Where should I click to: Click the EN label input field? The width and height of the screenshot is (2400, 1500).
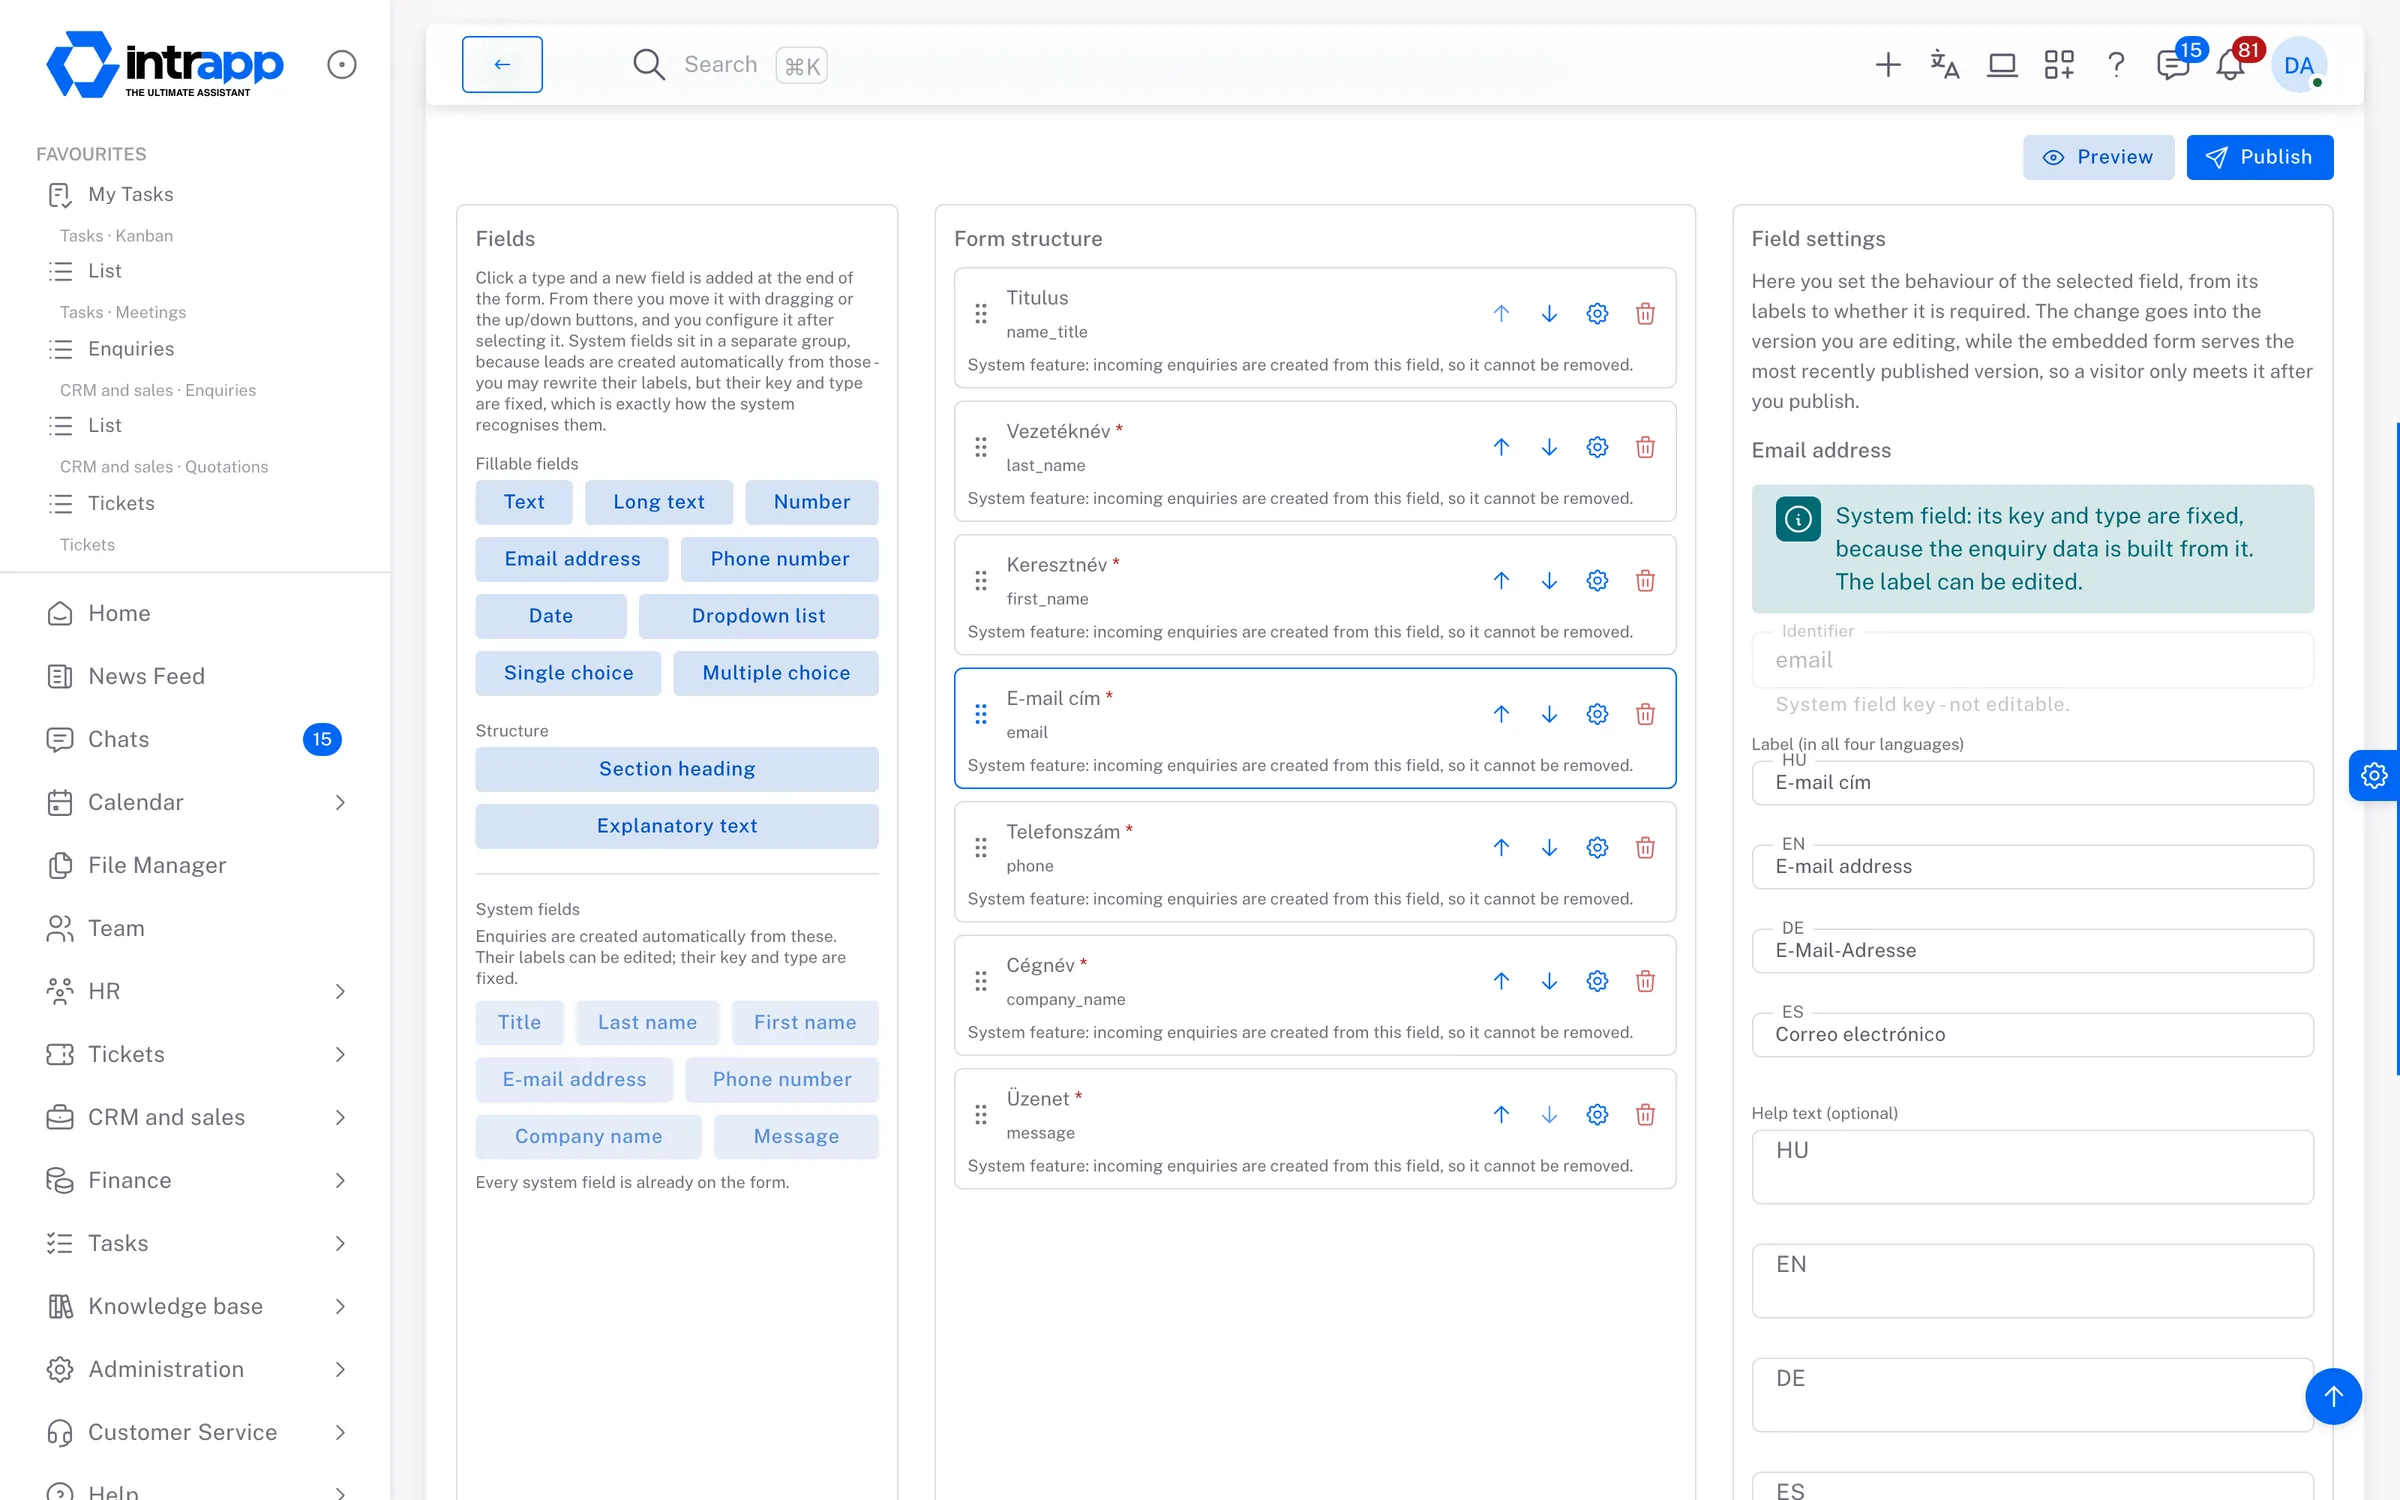coord(2032,866)
